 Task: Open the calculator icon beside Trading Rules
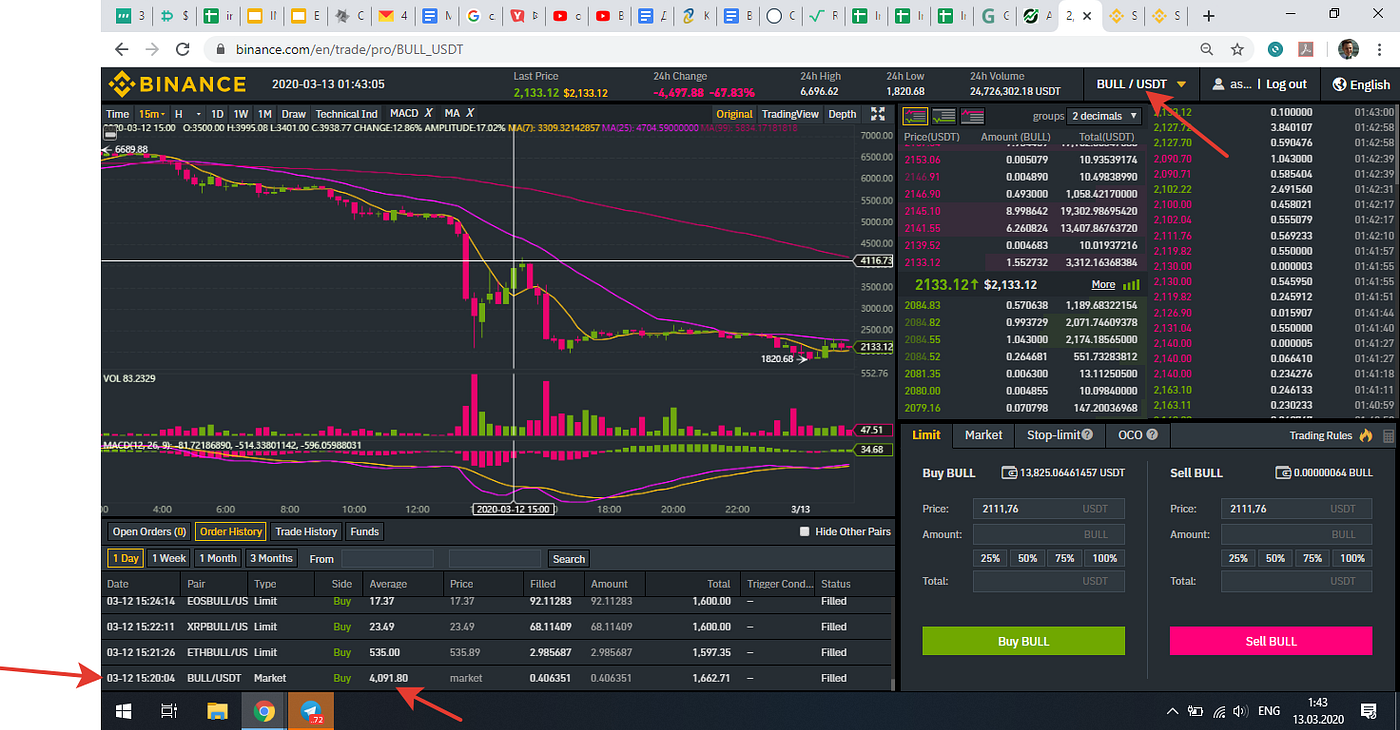(x=1388, y=436)
